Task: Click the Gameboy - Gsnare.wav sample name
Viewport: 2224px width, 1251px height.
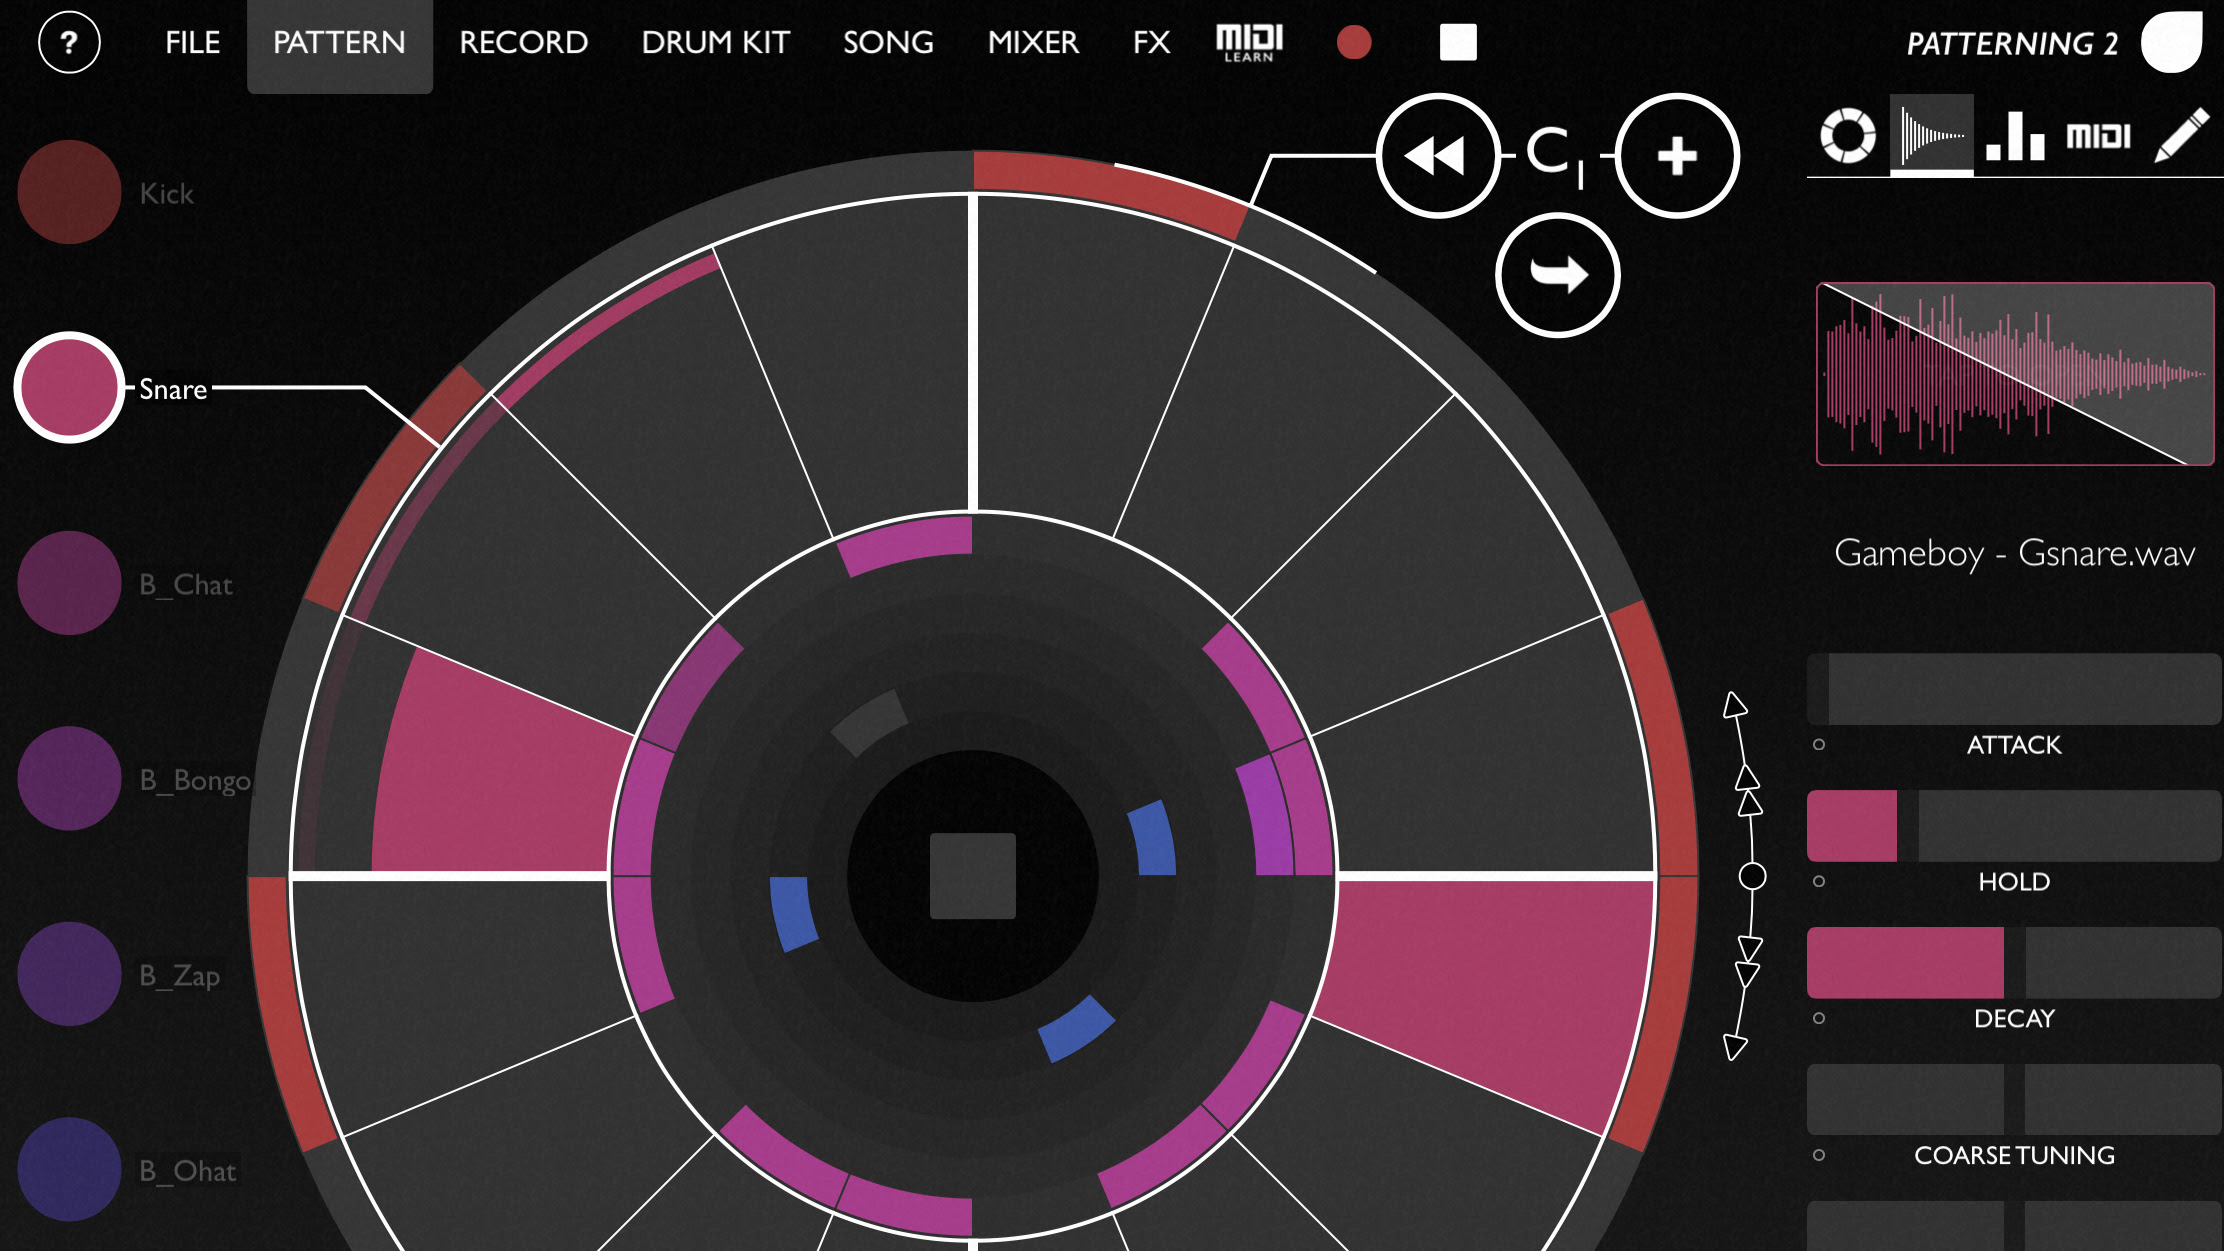Action: pos(2015,553)
